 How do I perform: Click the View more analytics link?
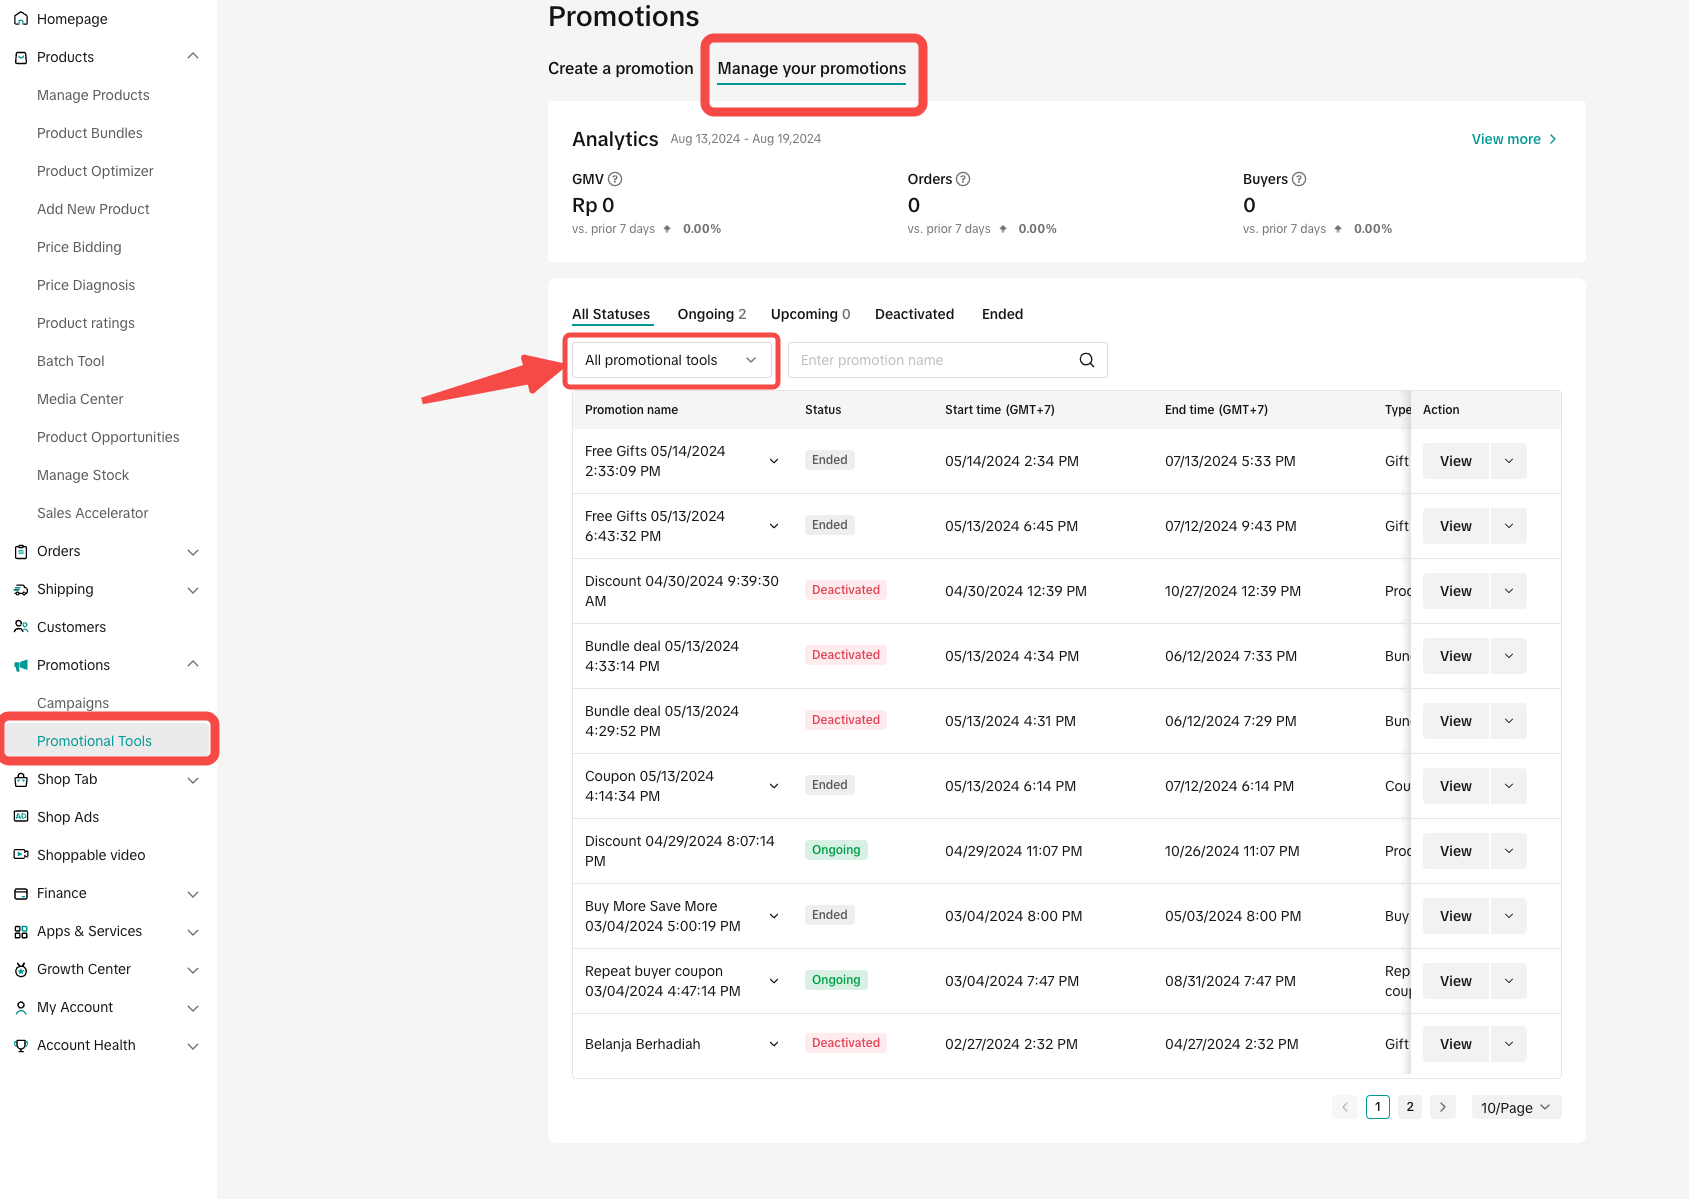(1513, 139)
